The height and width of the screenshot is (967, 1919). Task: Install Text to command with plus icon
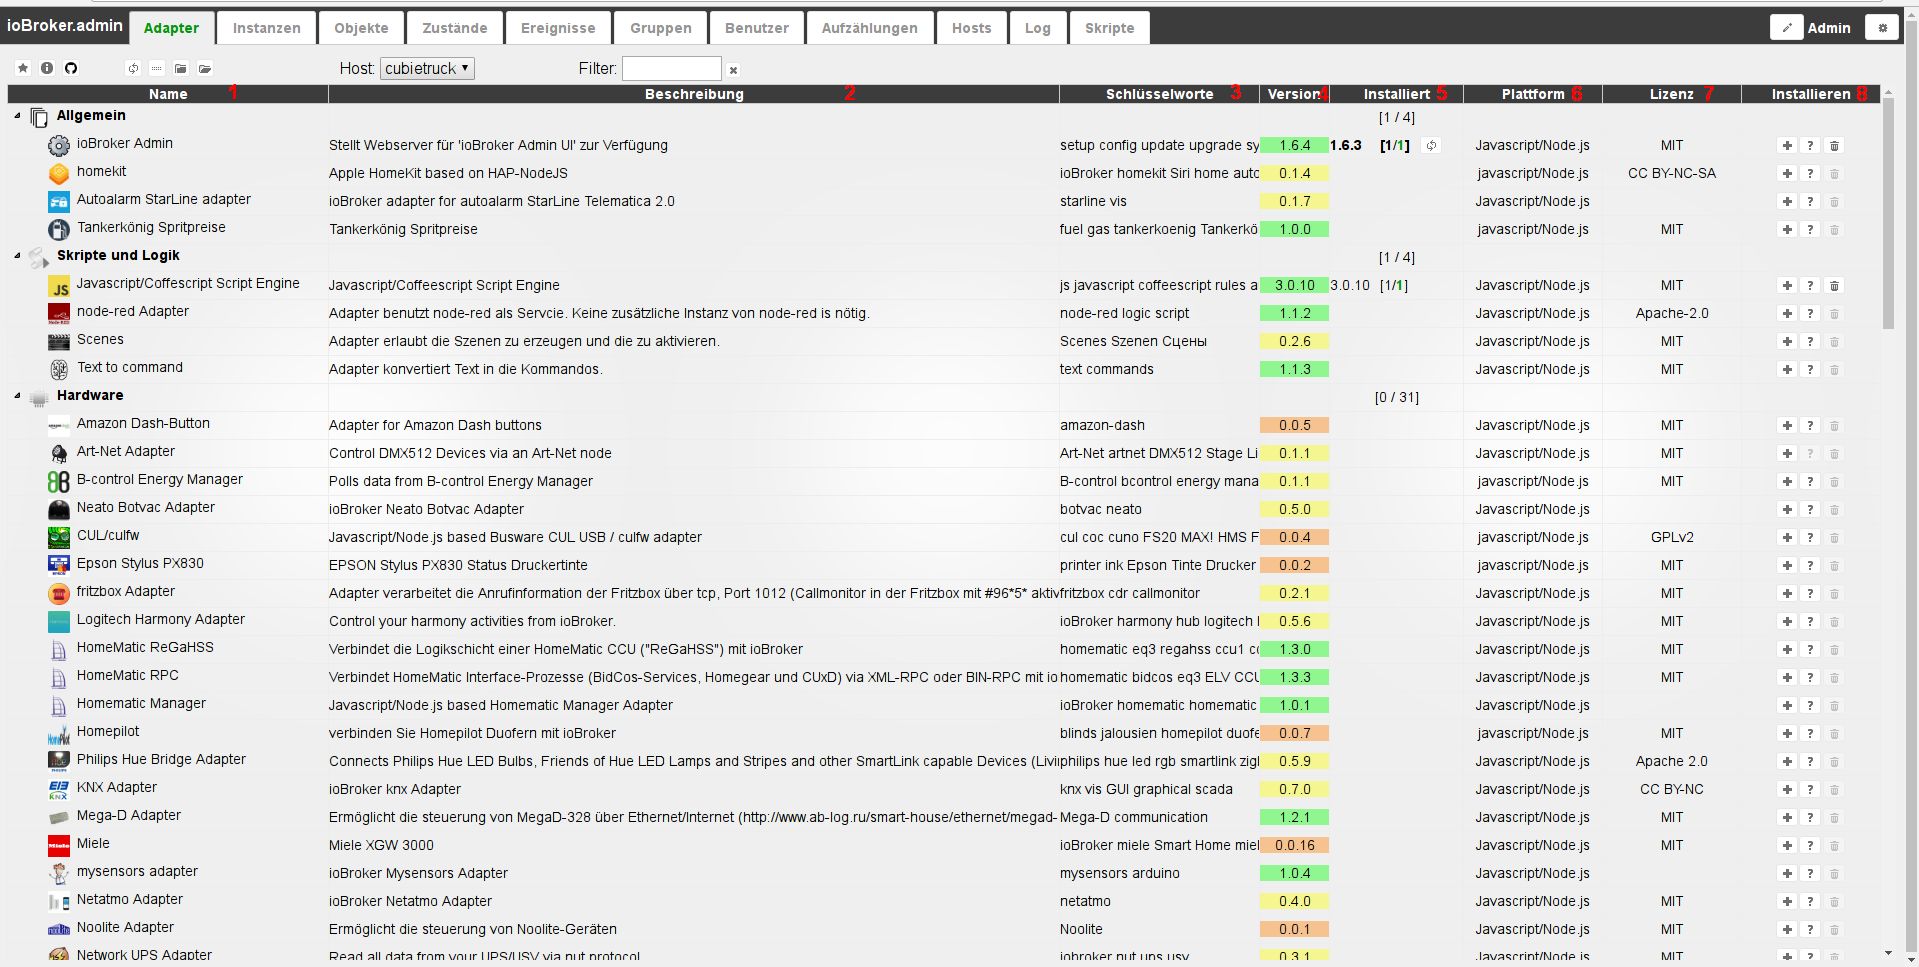[x=1787, y=369]
